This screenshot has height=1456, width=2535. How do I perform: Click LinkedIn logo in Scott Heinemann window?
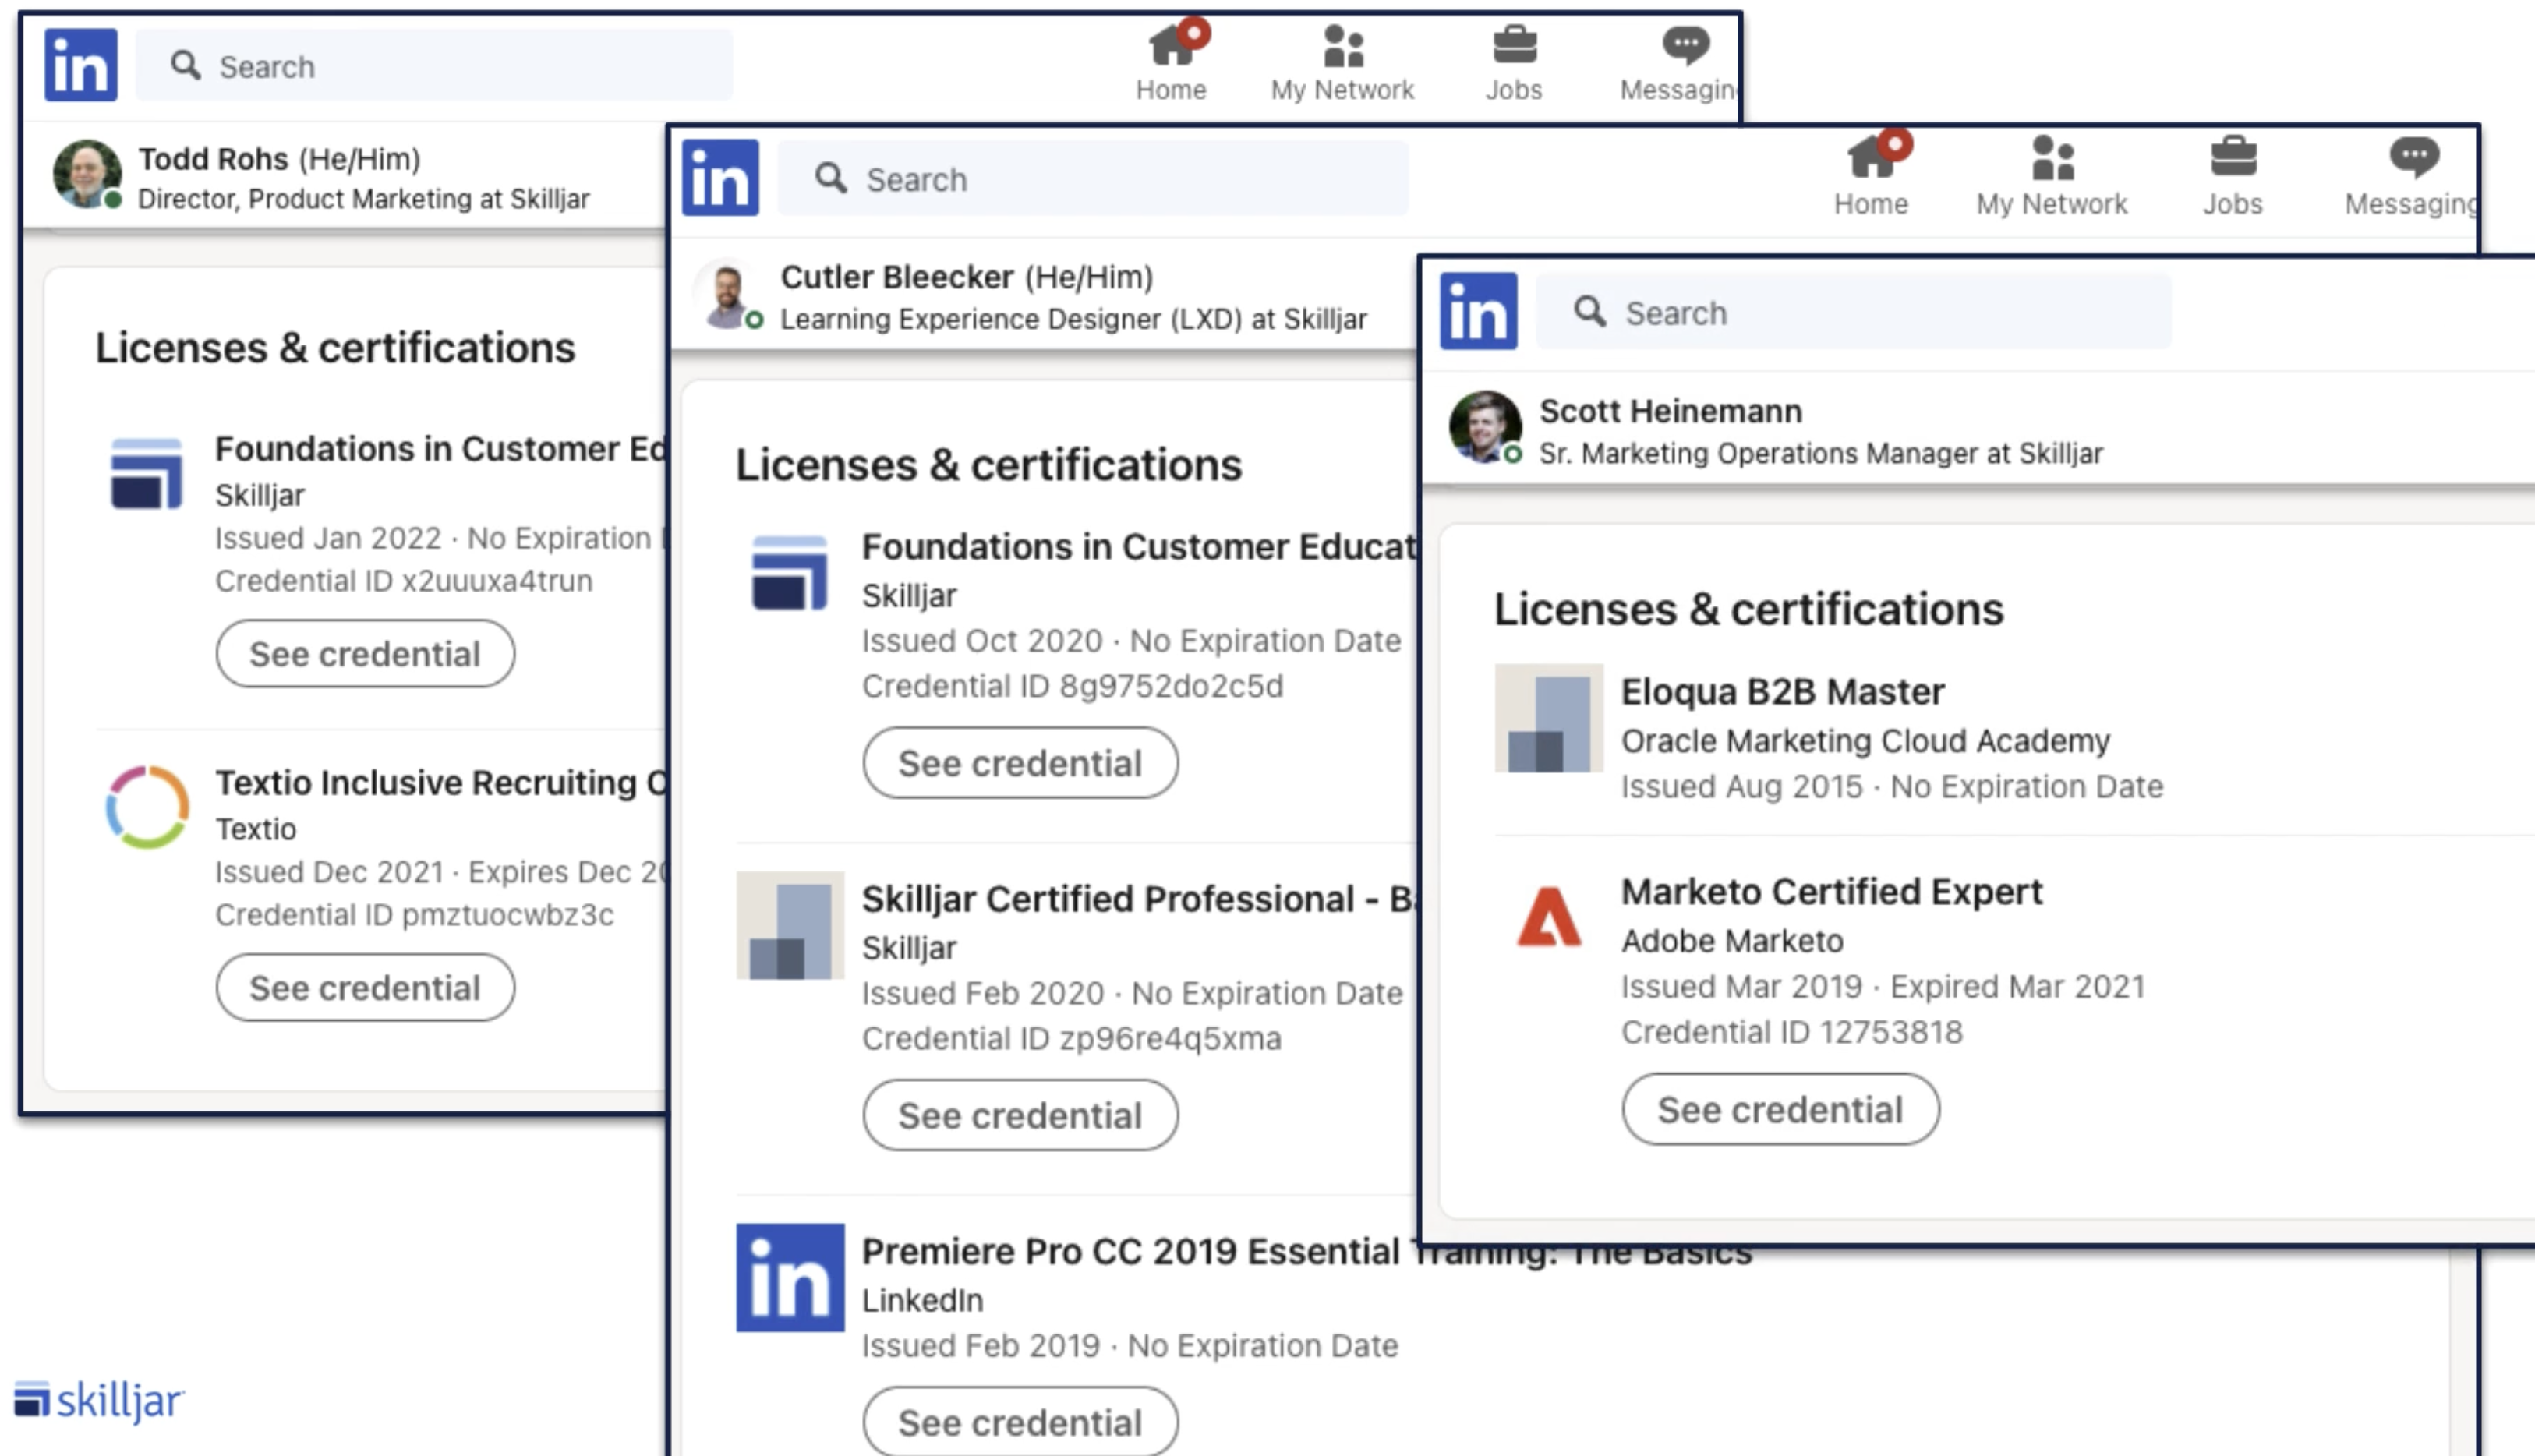[1478, 311]
